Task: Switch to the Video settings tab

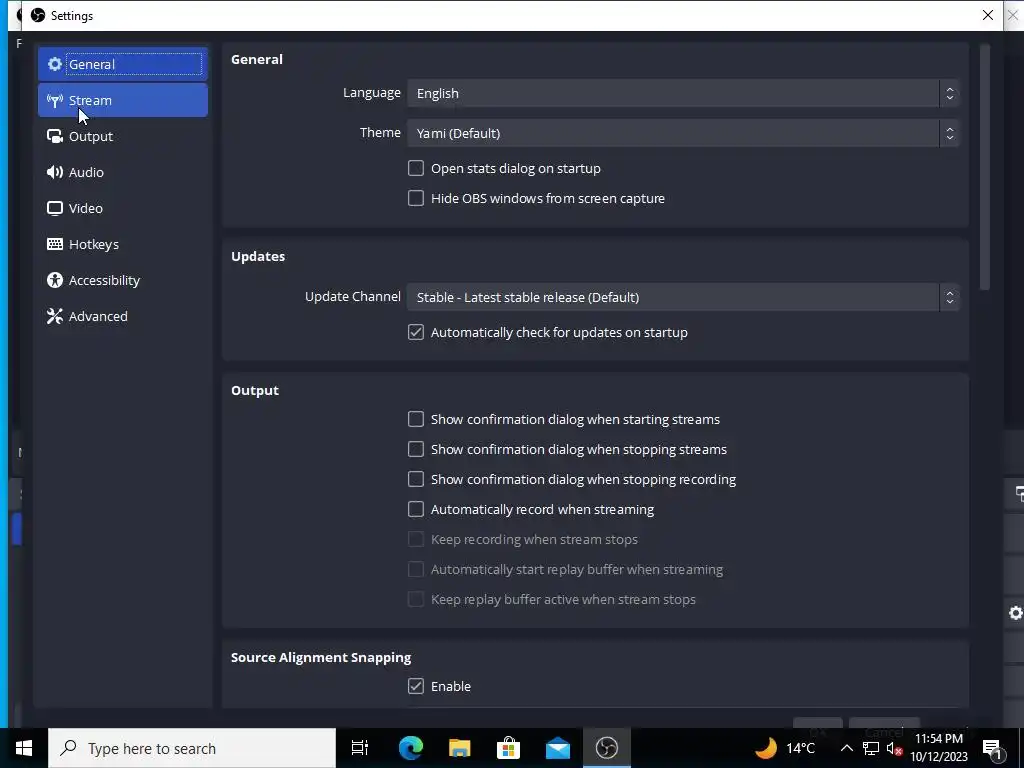Action: (x=123, y=208)
